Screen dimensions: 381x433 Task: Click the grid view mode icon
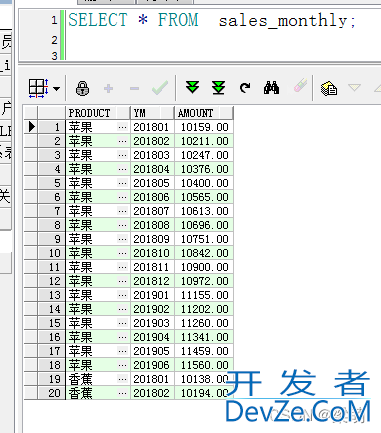click(x=39, y=88)
